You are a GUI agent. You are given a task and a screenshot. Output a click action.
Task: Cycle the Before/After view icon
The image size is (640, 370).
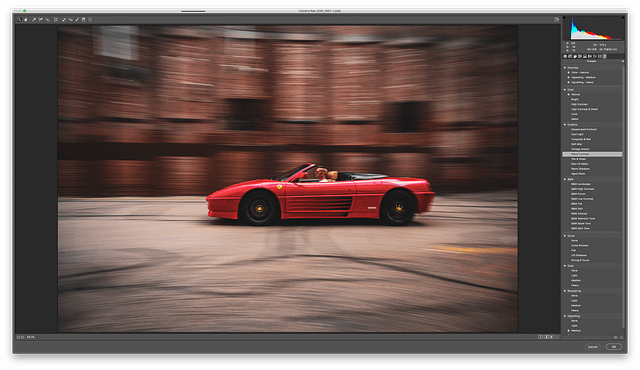click(540, 337)
